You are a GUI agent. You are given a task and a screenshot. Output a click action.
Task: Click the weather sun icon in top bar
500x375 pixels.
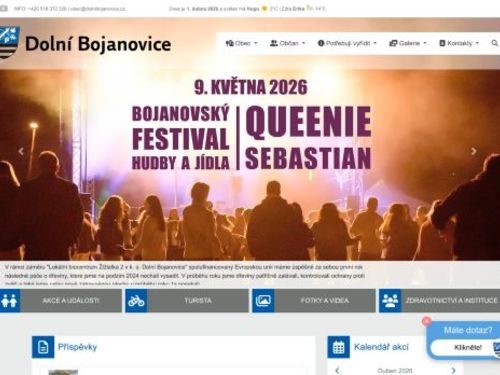point(265,9)
